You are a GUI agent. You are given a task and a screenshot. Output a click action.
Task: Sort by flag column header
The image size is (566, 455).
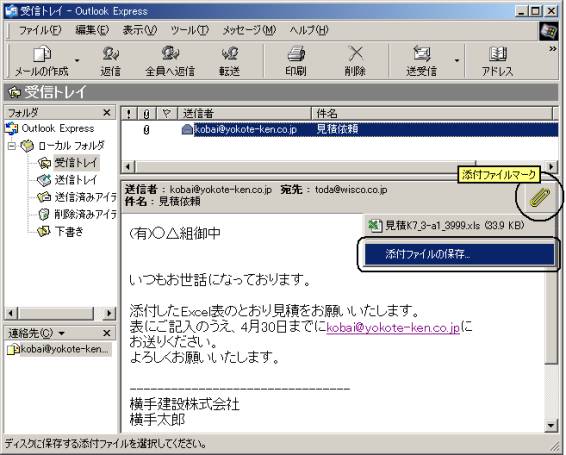click(x=166, y=114)
